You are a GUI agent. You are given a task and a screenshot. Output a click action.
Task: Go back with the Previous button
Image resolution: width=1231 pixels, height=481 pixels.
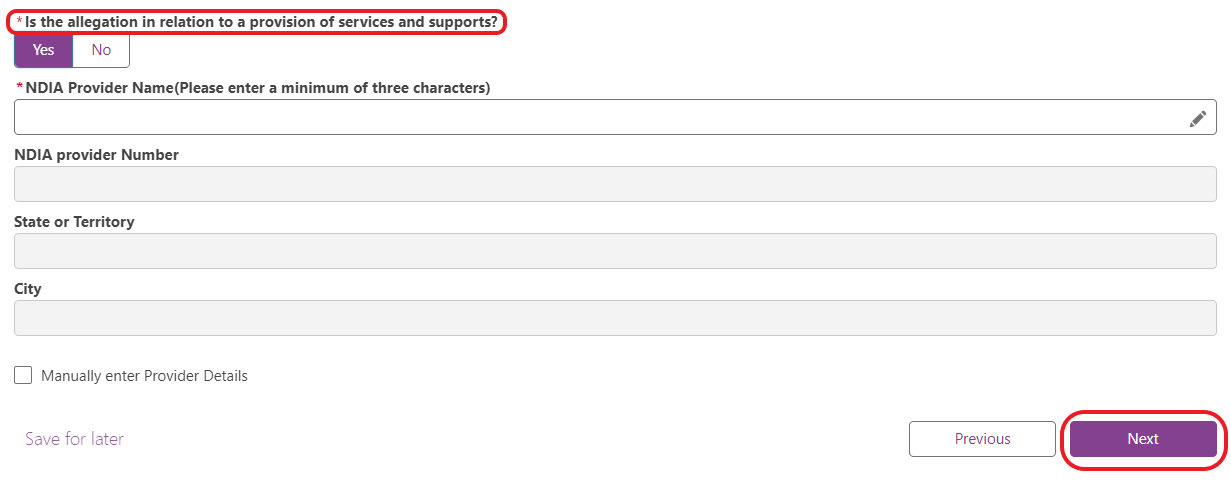[x=982, y=439]
